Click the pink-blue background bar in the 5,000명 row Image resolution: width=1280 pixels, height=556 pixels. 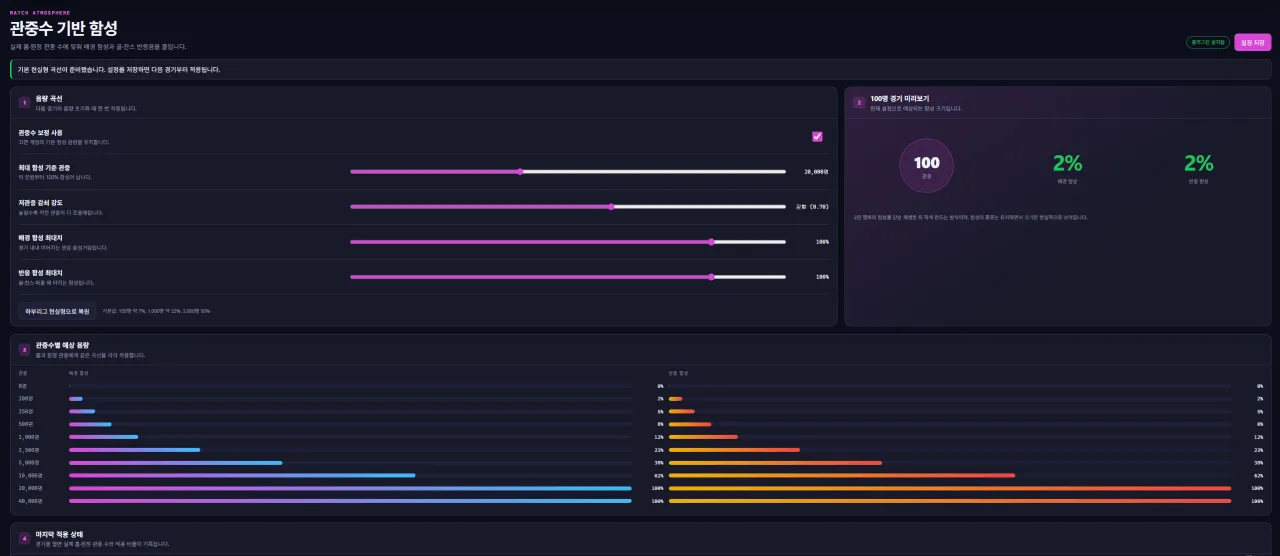[176, 463]
